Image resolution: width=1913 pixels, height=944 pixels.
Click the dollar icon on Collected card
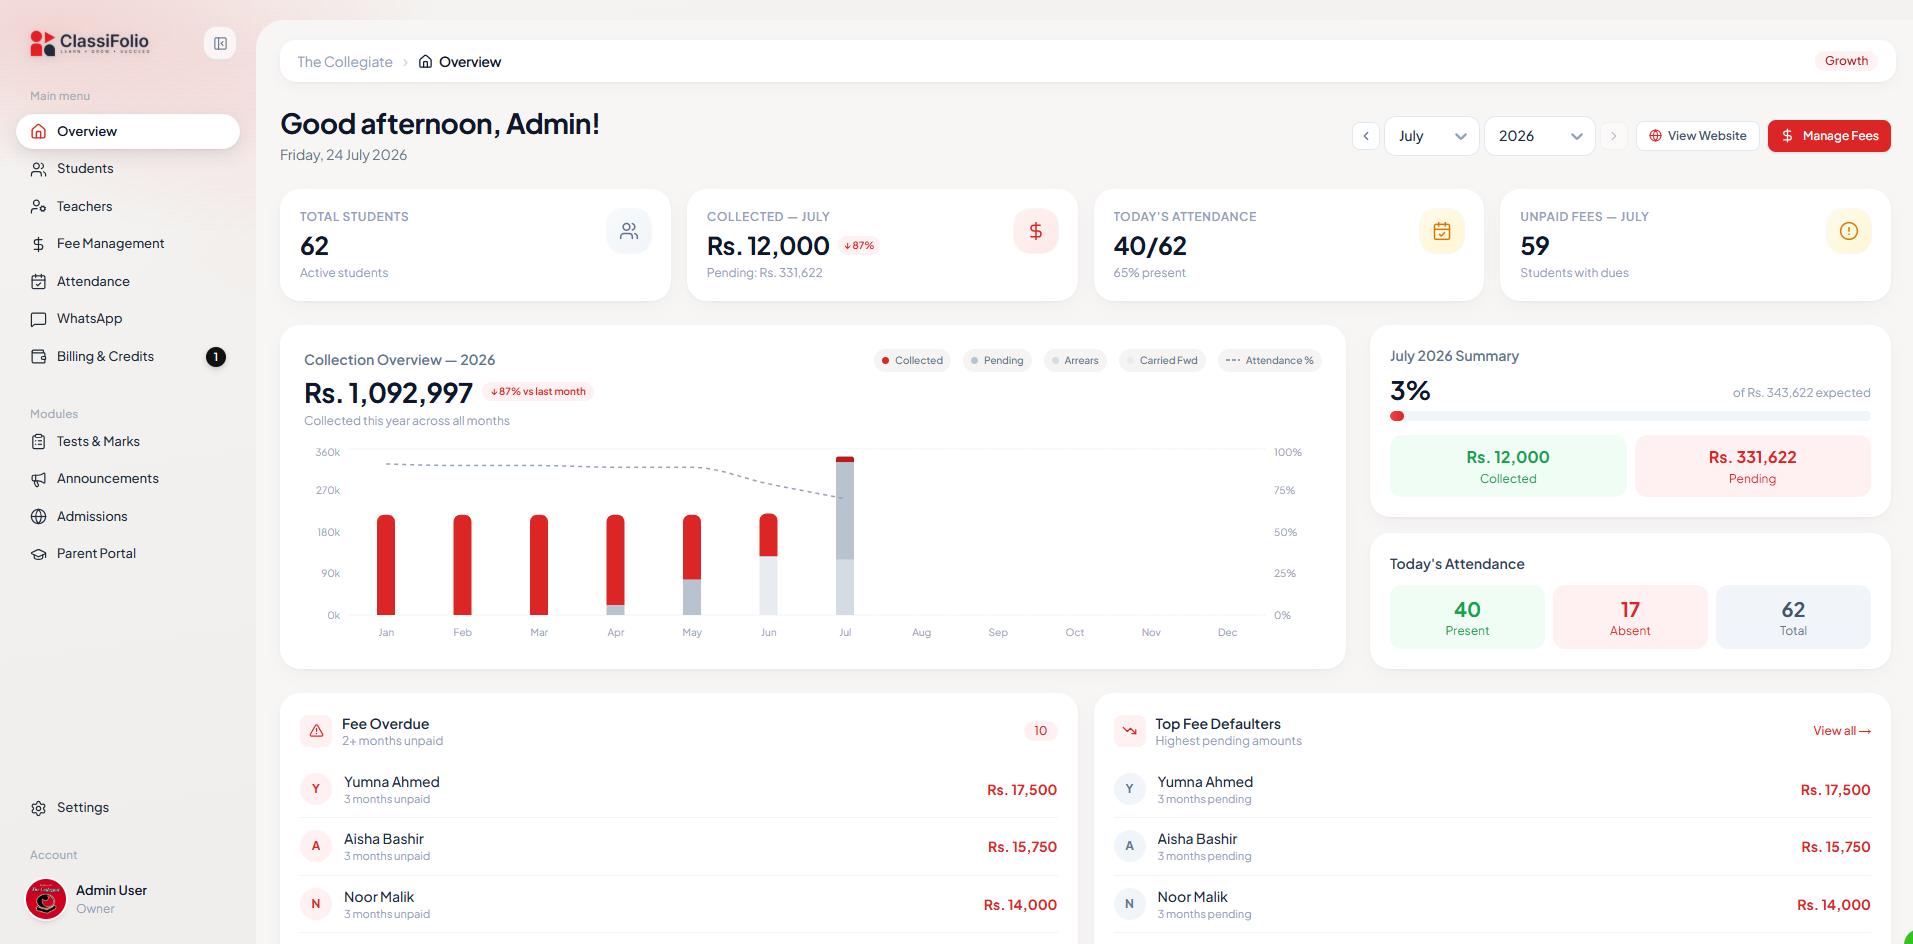[x=1036, y=231]
